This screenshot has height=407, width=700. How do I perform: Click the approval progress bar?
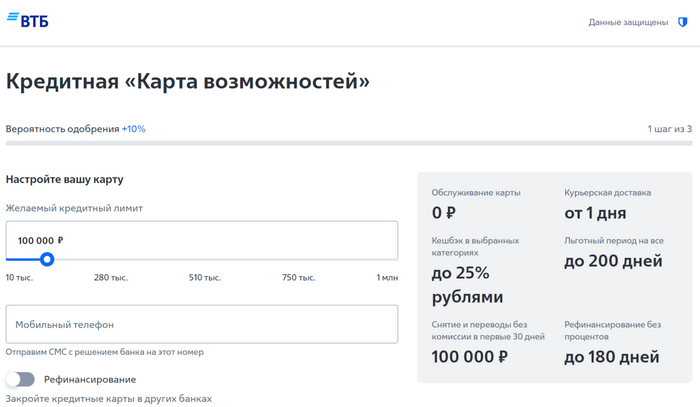click(348, 144)
